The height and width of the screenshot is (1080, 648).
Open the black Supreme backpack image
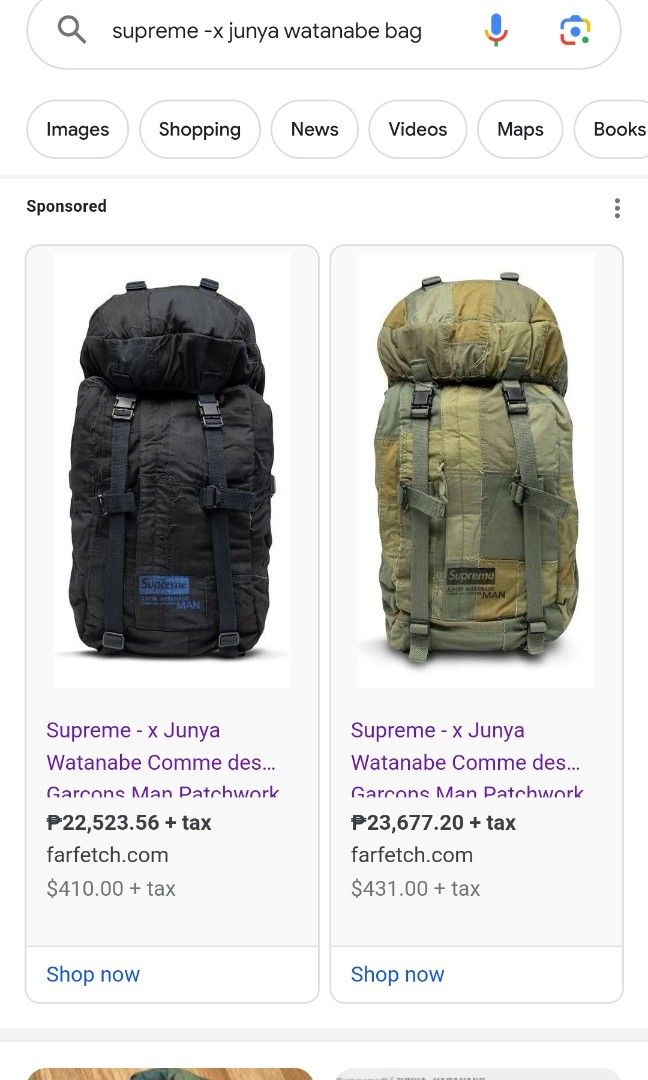[x=172, y=470]
